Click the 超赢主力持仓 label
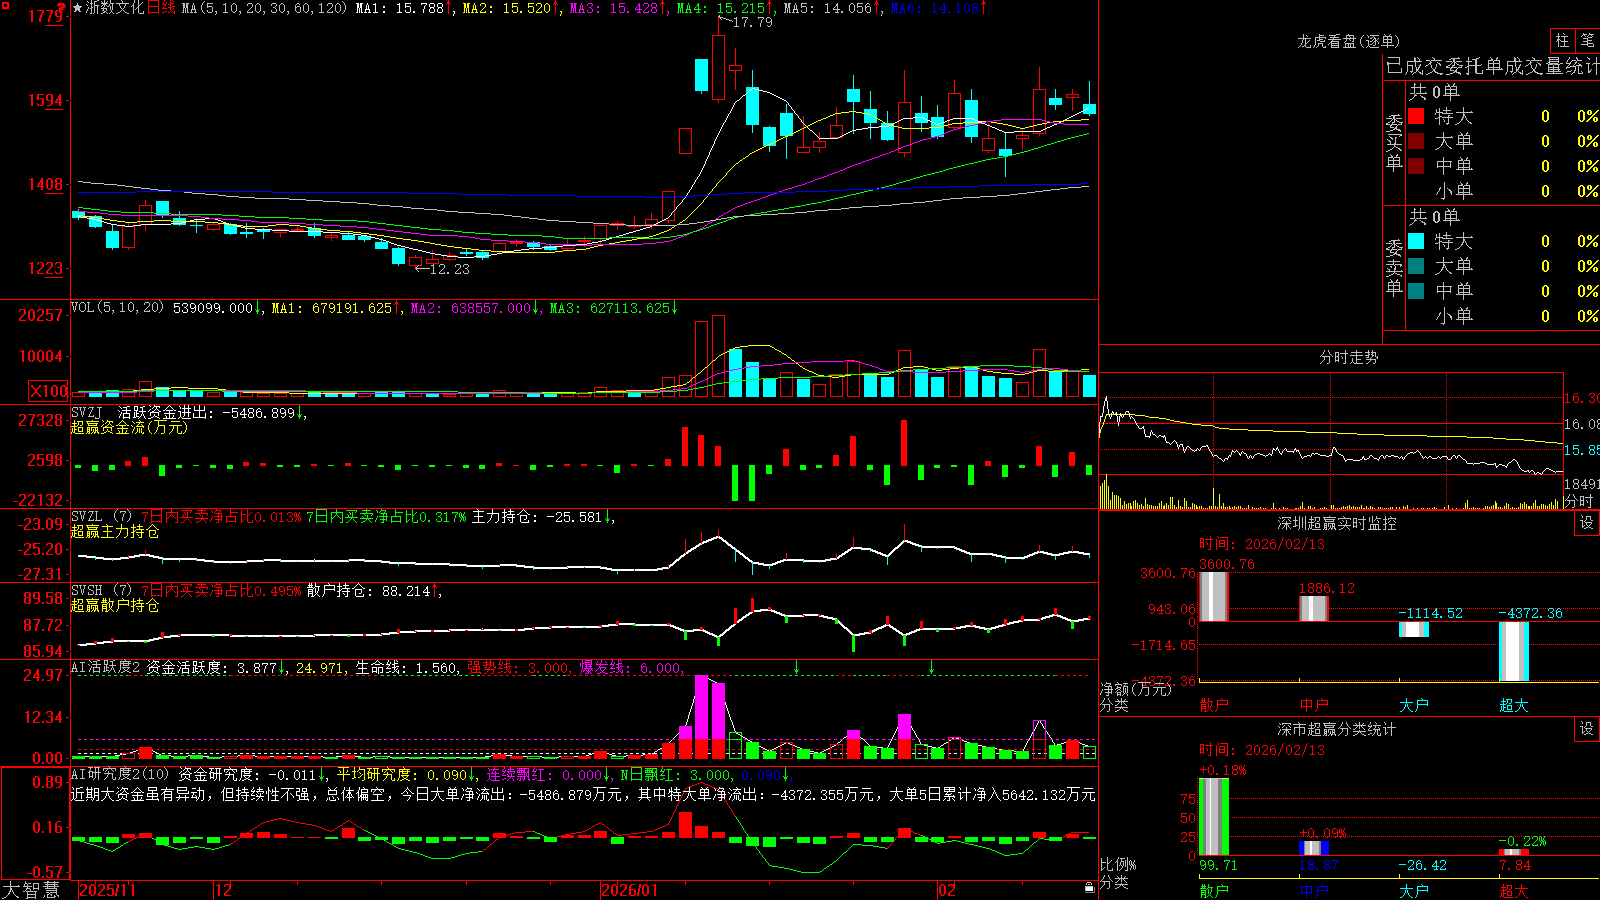 115,531
